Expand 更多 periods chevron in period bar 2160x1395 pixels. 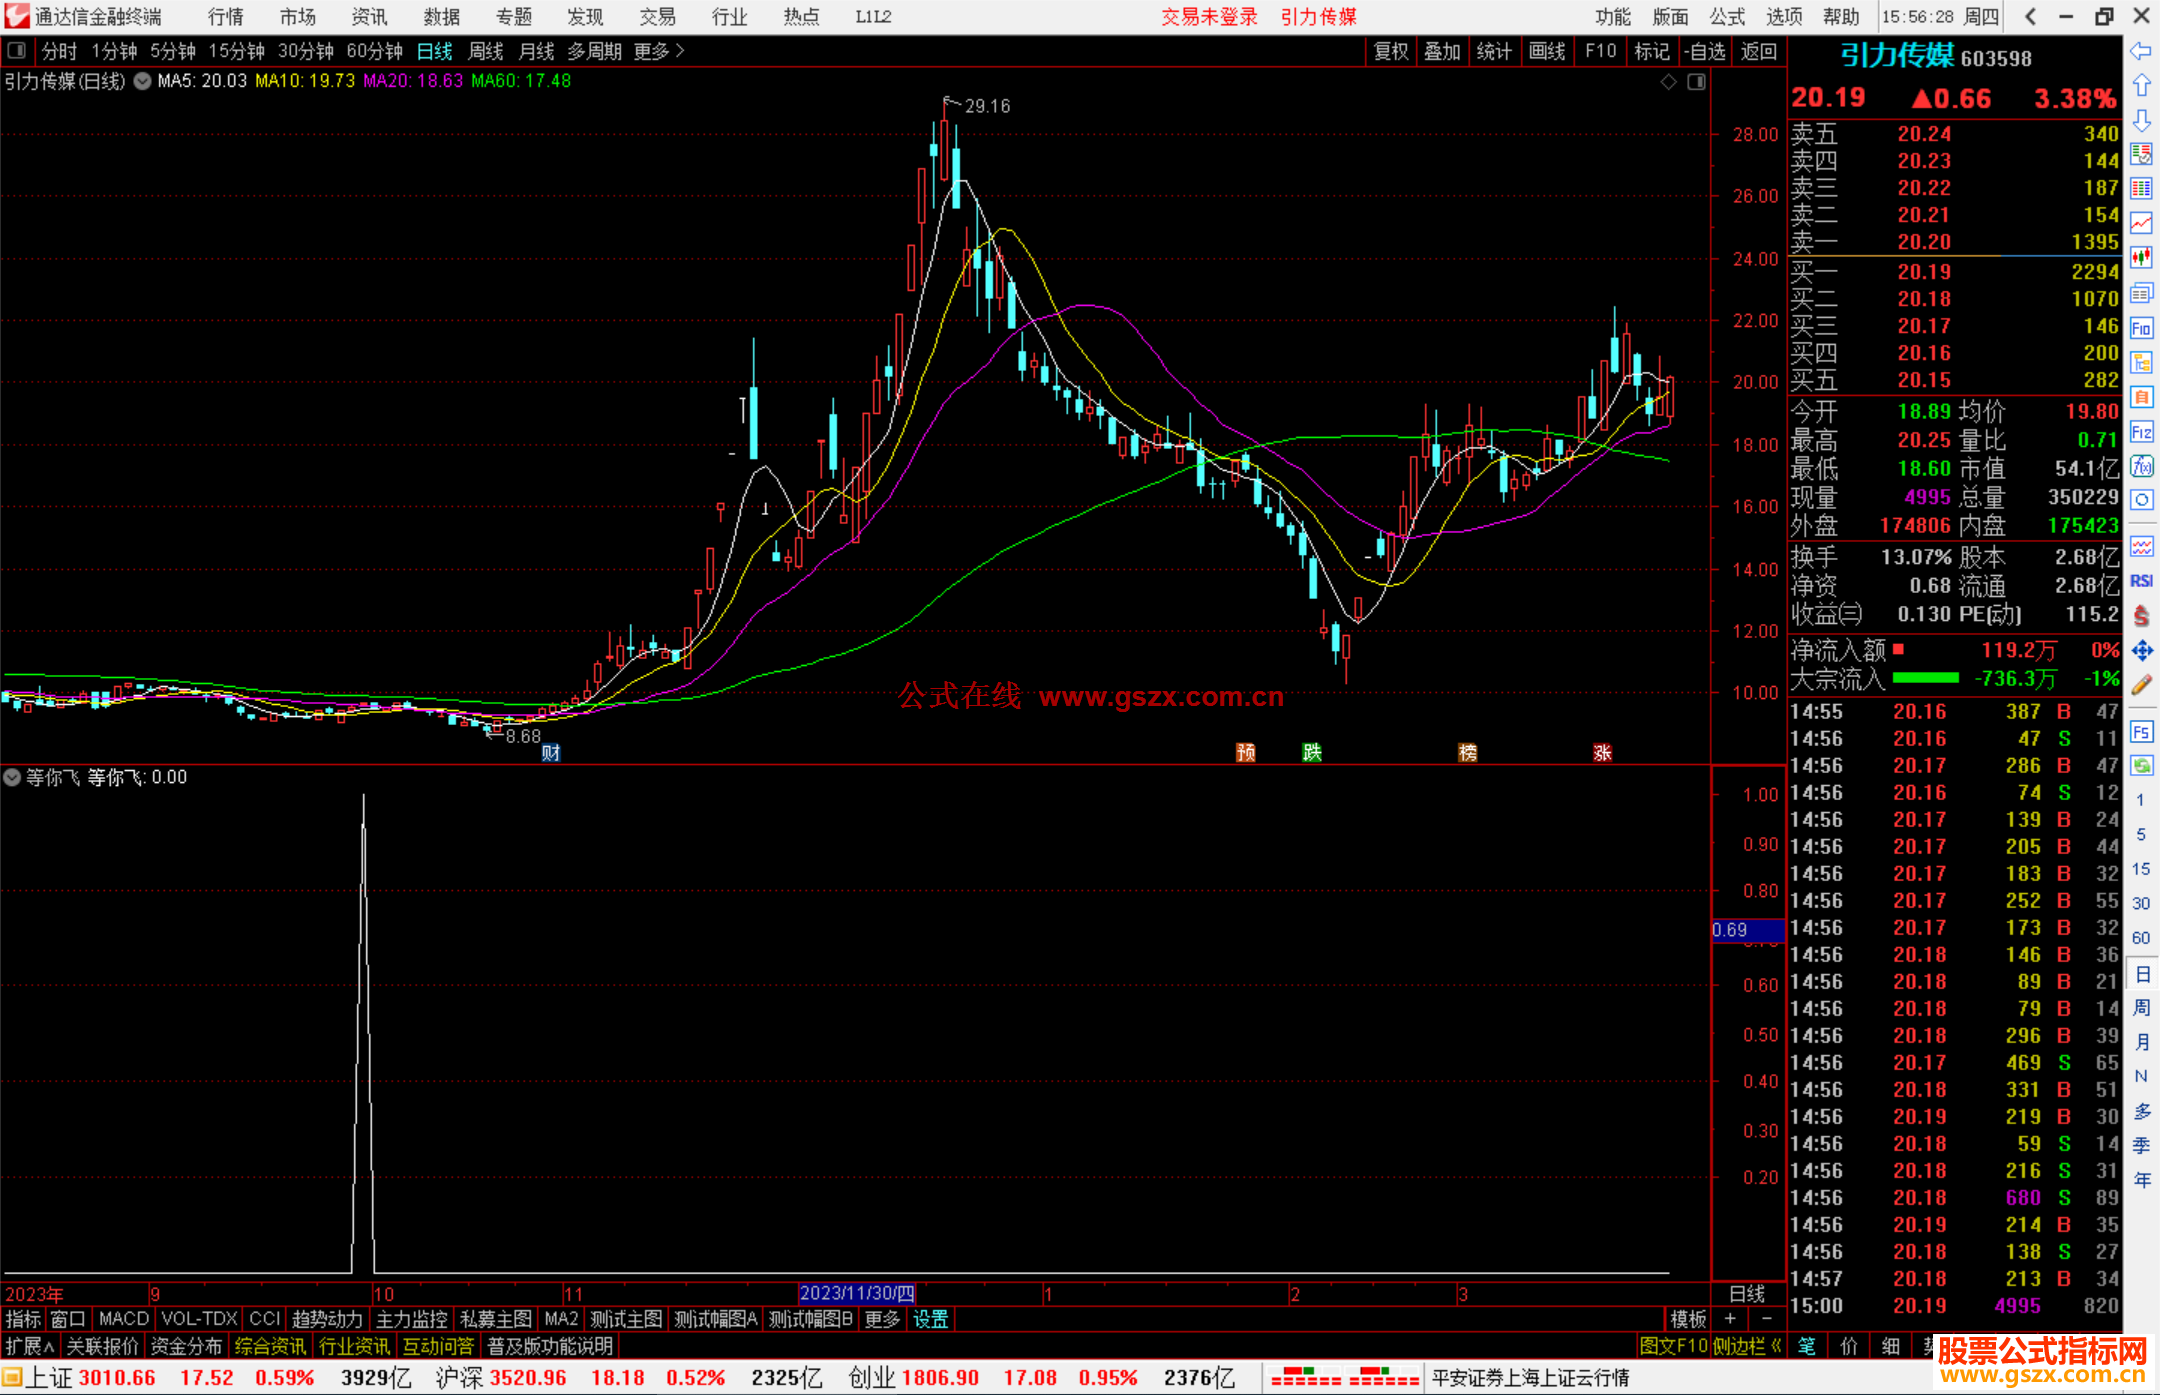680,50
